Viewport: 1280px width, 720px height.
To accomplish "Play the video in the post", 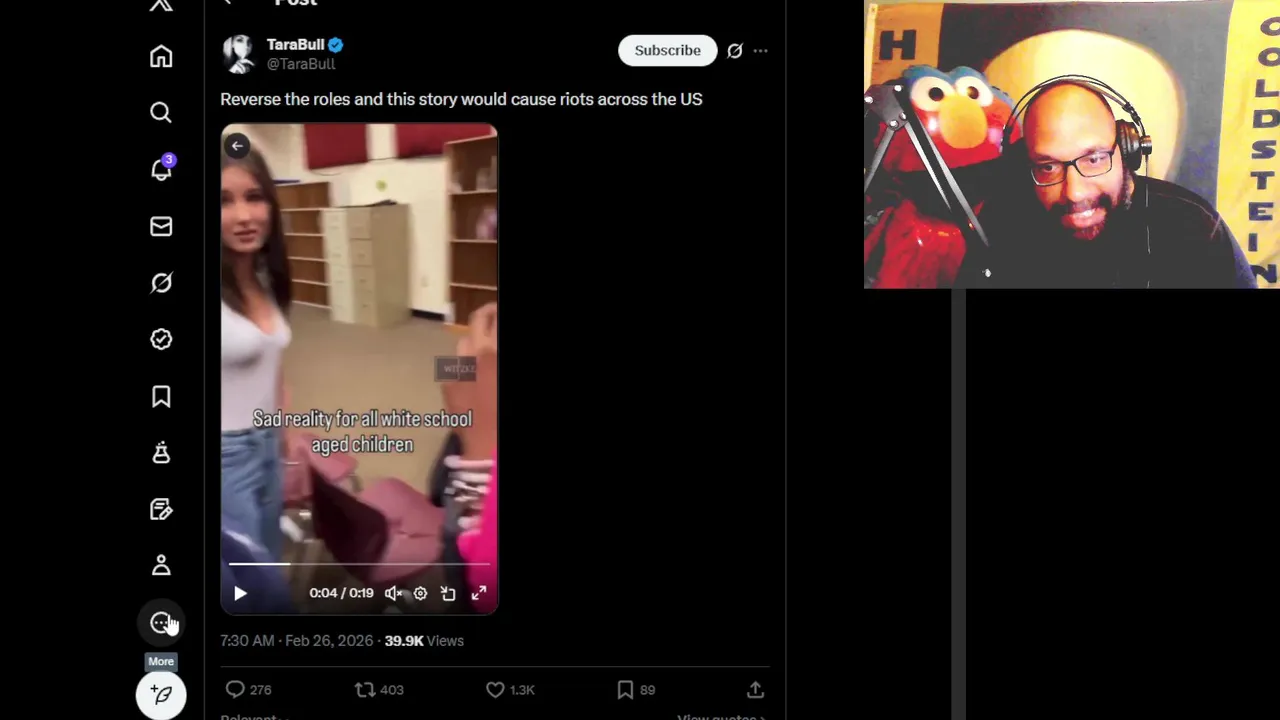I will 240,593.
